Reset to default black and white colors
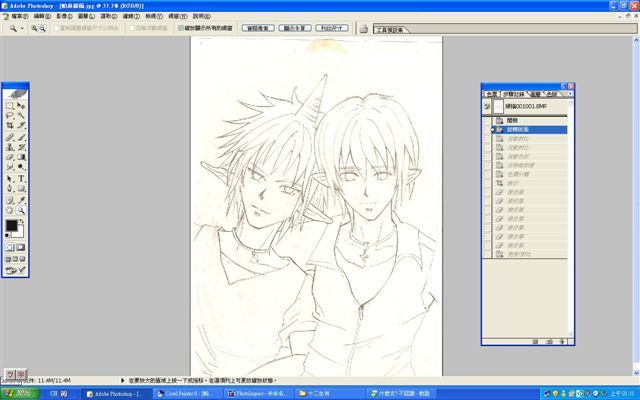Screen dimensions: 640x400 (x=7, y=236)
